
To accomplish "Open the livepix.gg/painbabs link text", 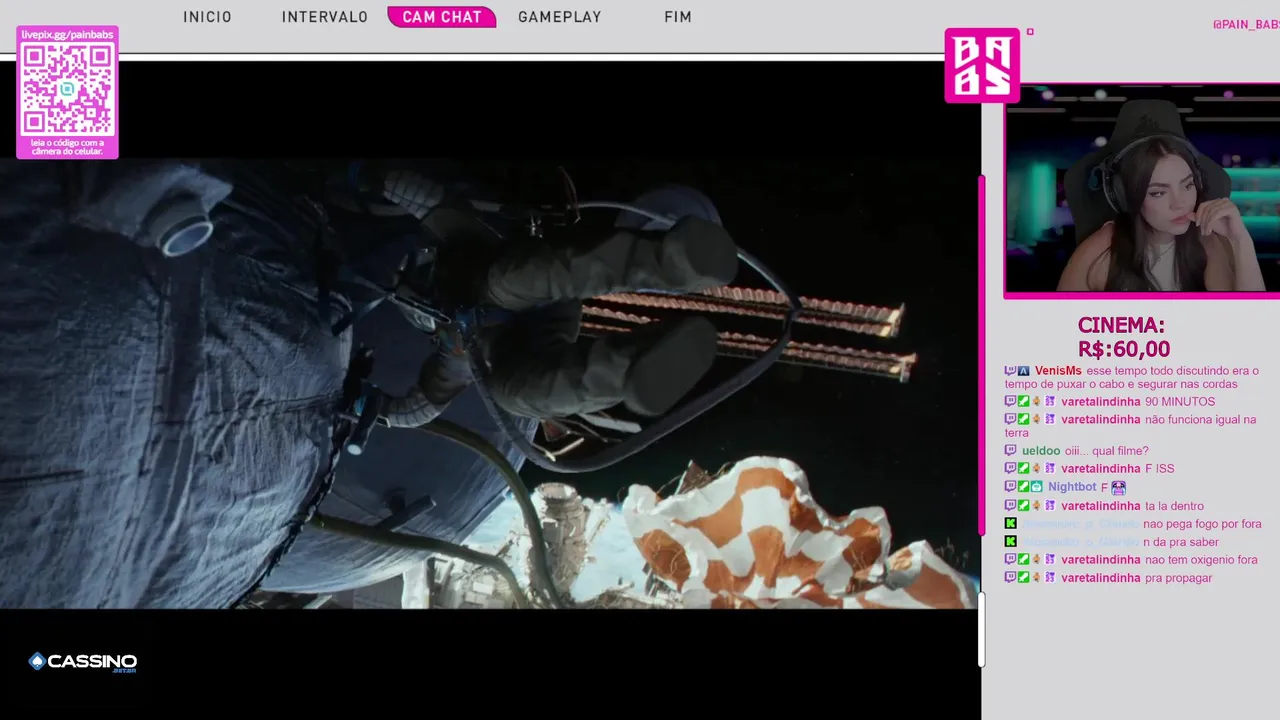I will pyautogui.click(x=67, y=35).
